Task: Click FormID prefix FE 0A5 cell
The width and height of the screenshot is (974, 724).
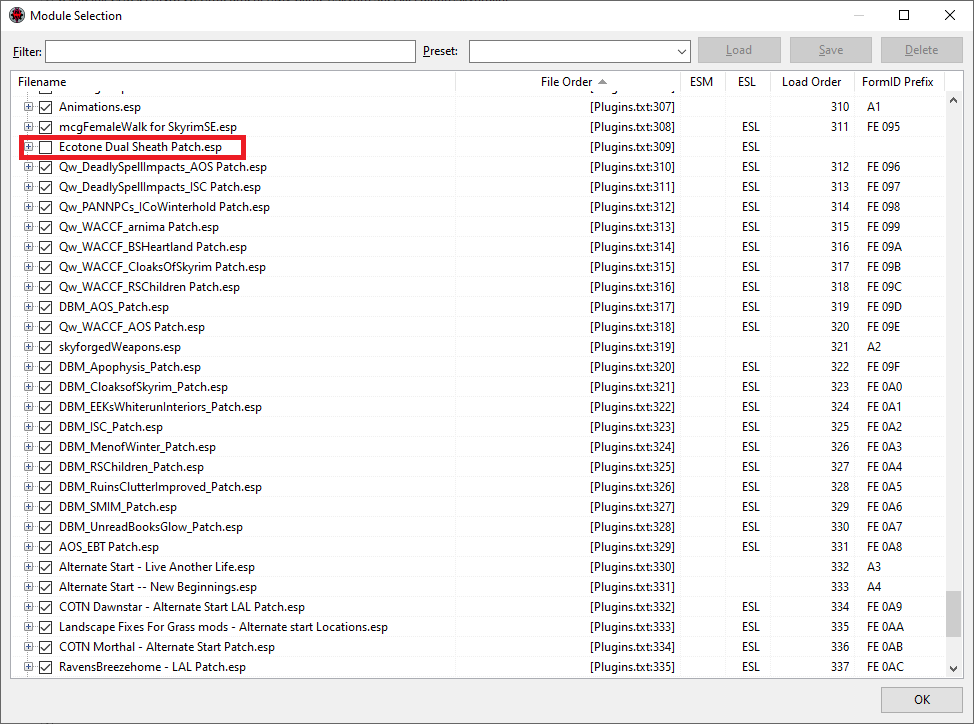Action: click(885, 487)
